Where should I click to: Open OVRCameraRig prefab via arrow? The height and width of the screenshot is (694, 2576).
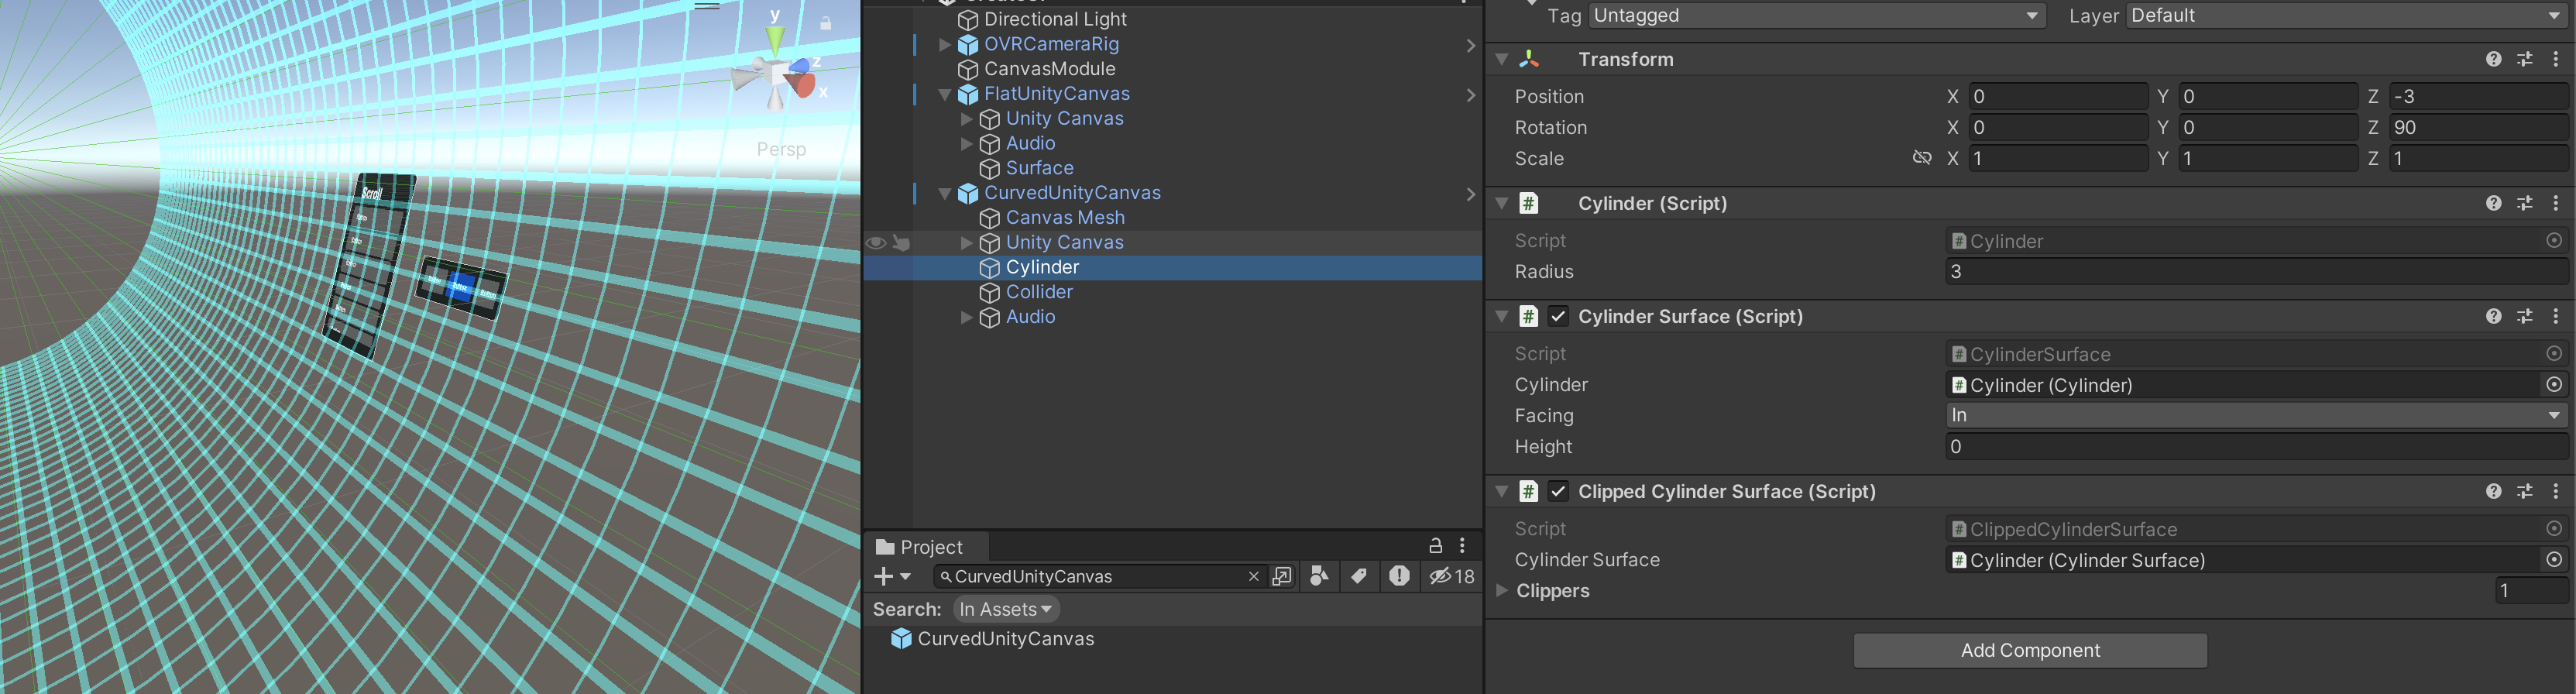click(x=1470, y=45)
